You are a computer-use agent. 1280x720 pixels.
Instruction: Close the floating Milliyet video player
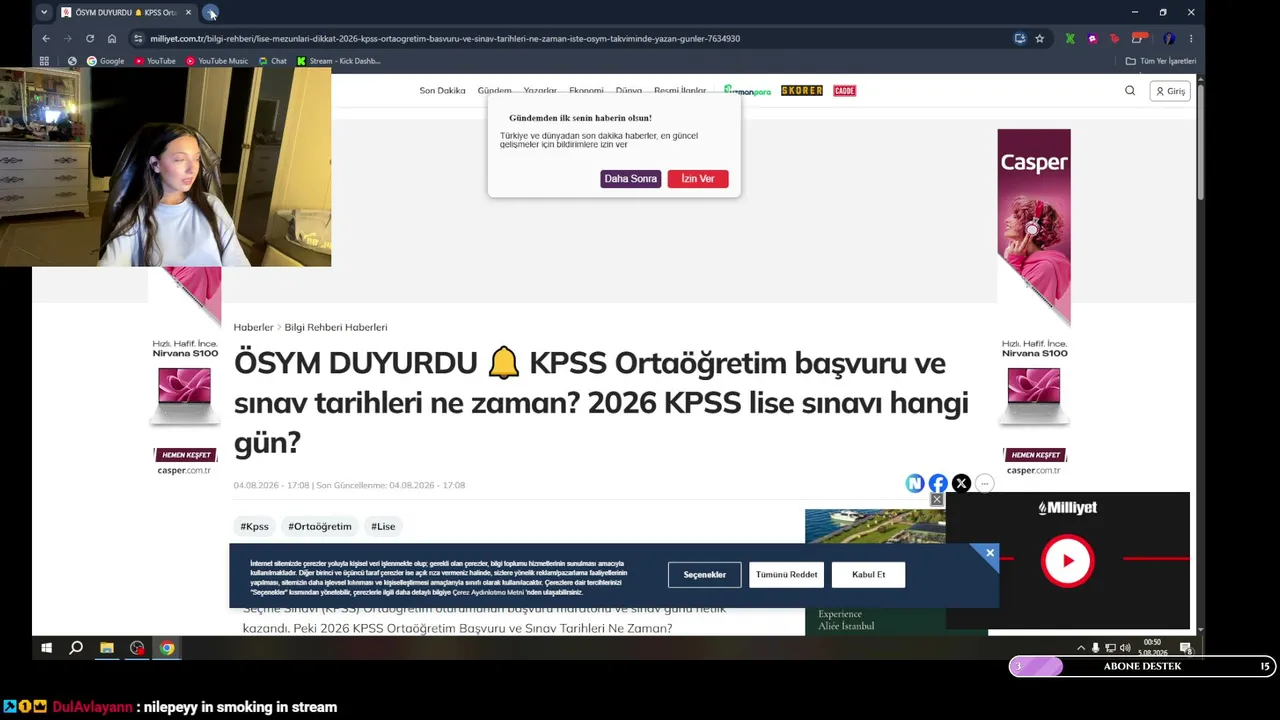coord(937,500)
